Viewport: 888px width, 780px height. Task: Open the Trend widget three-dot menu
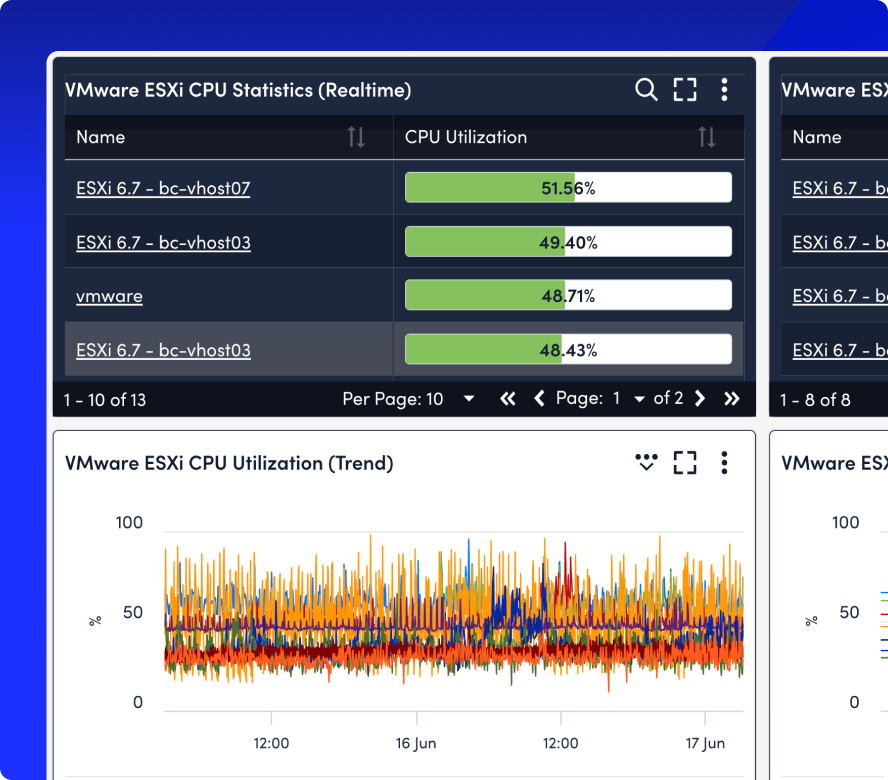(724, 463)
